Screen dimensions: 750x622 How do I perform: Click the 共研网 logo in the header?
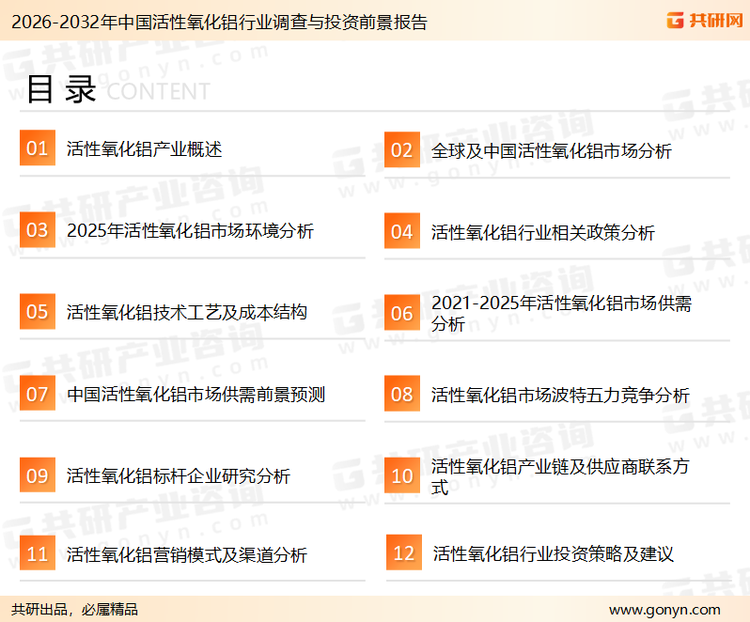point(705,20)
